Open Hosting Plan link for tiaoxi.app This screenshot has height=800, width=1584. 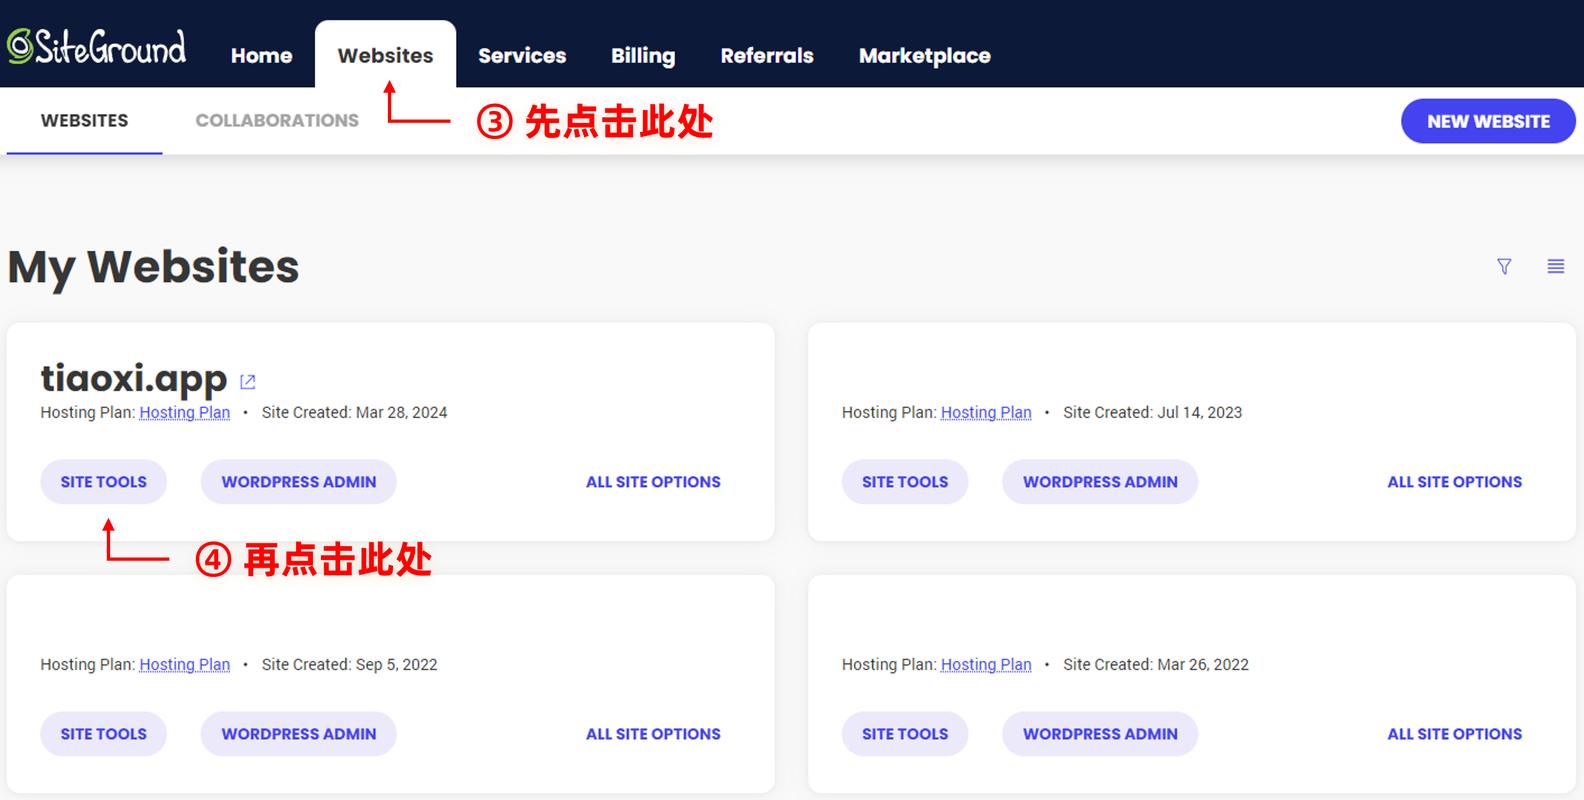click(x=185, y=412)
